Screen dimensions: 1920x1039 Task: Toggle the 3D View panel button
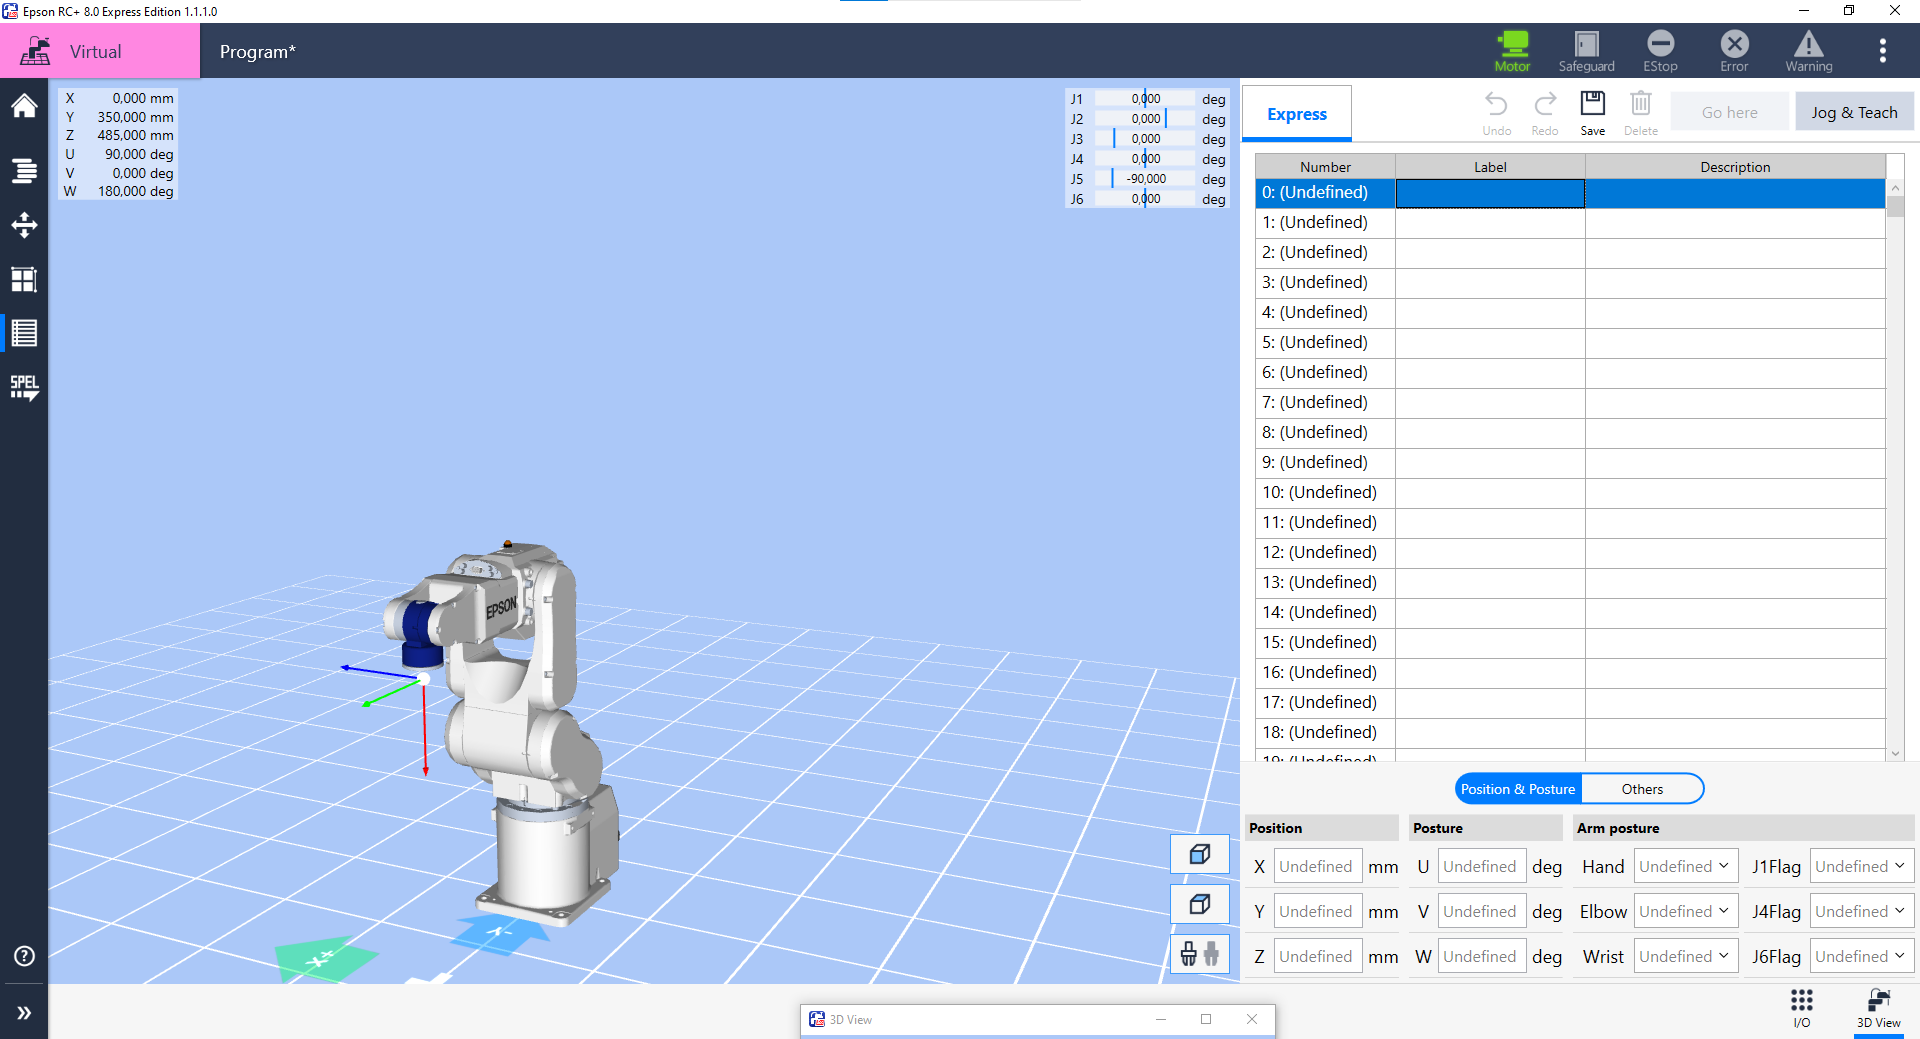tap(1879, 1009)
